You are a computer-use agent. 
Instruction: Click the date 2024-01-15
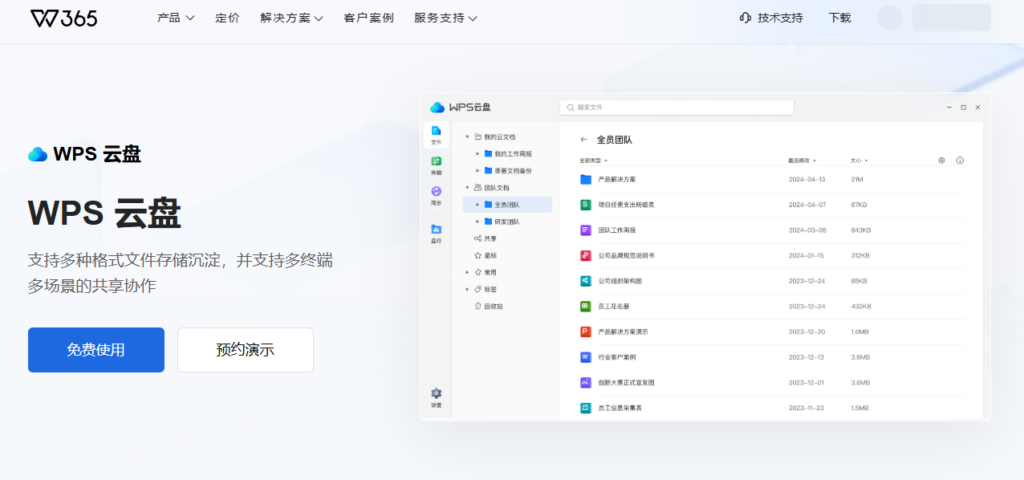tap(807, 255)
